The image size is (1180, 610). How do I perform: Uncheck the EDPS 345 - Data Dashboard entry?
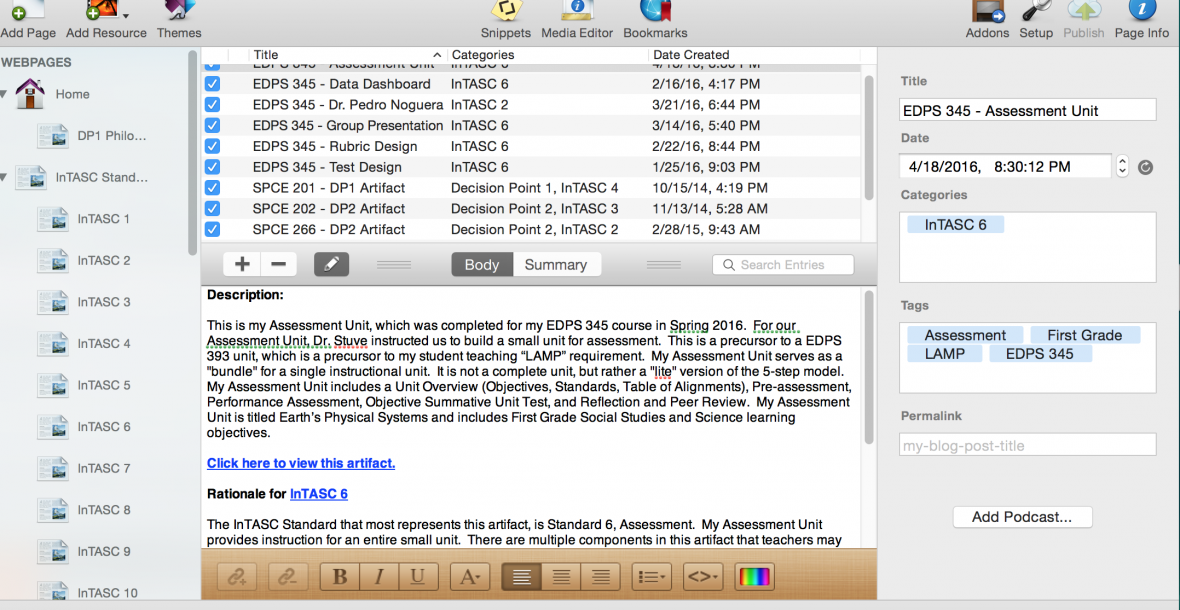(x=212, y=84)
